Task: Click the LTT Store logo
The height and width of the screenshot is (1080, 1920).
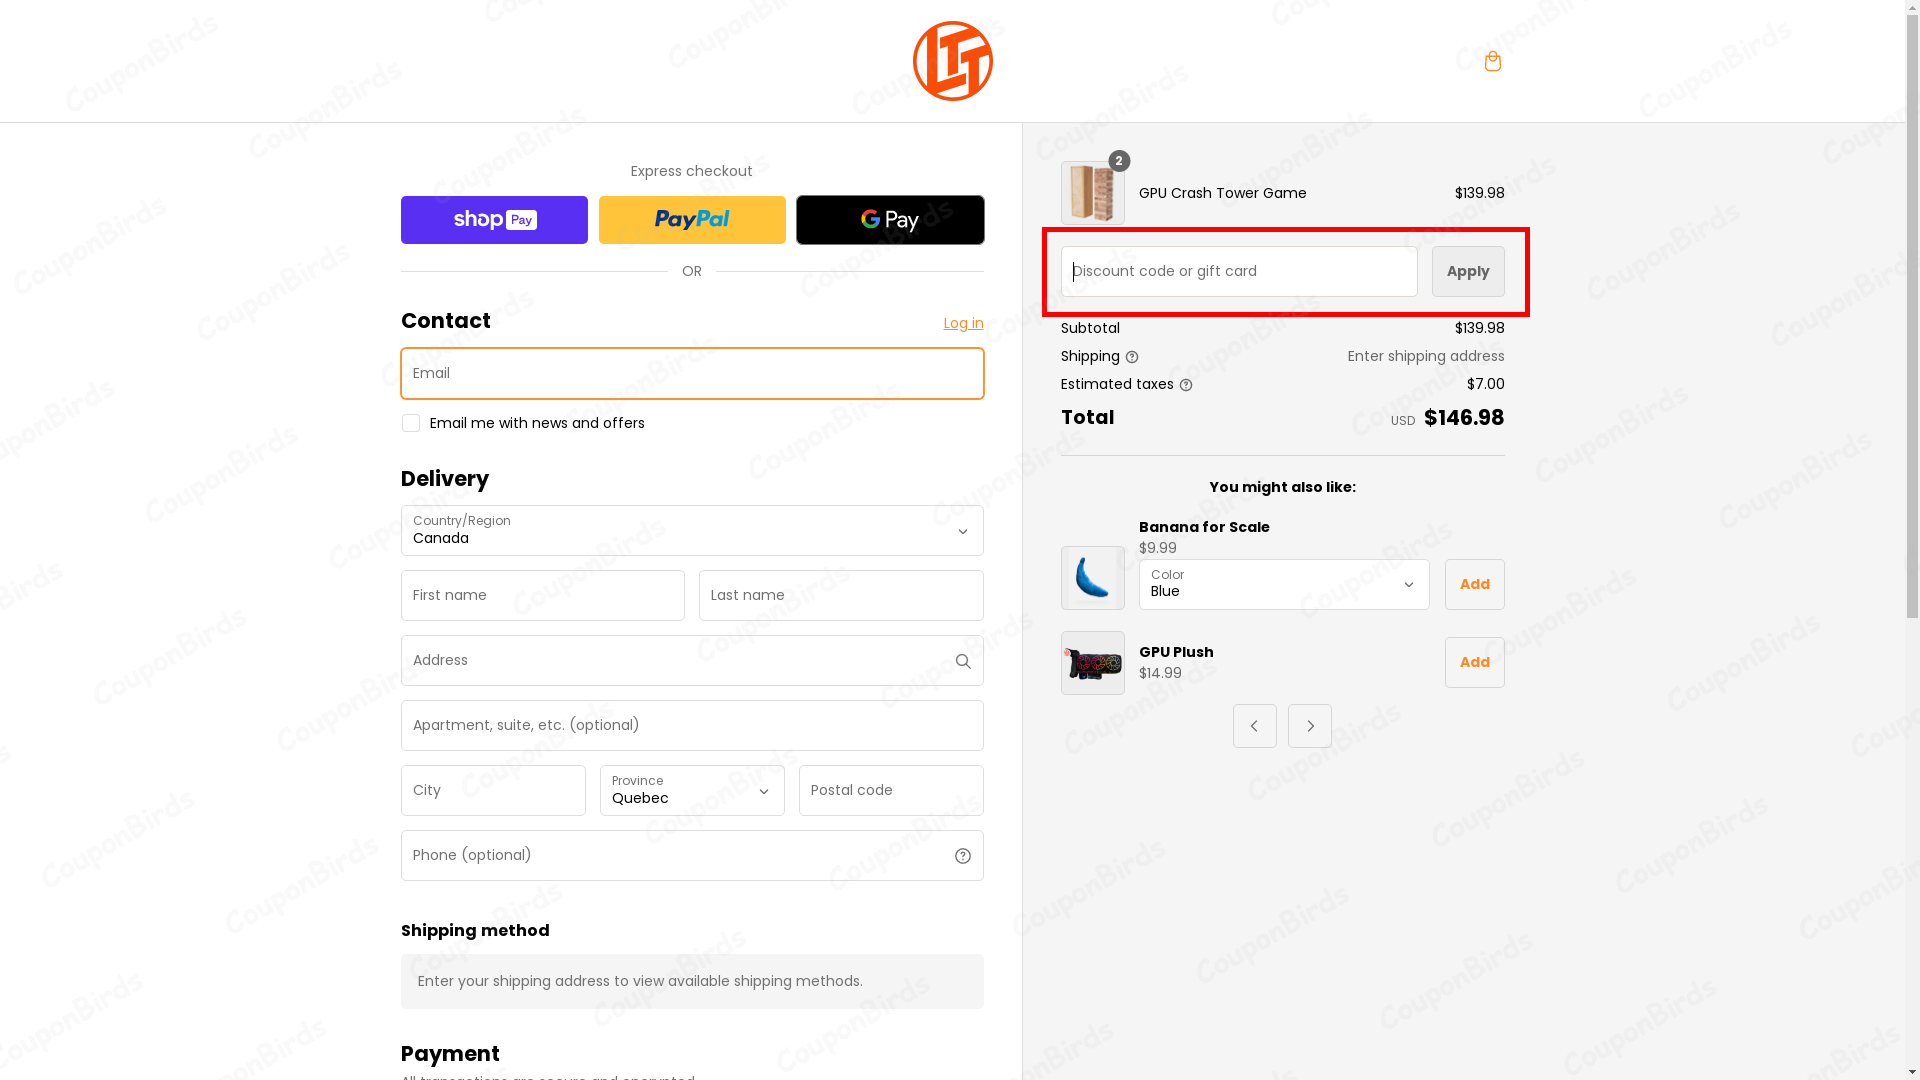Action: 952,60
